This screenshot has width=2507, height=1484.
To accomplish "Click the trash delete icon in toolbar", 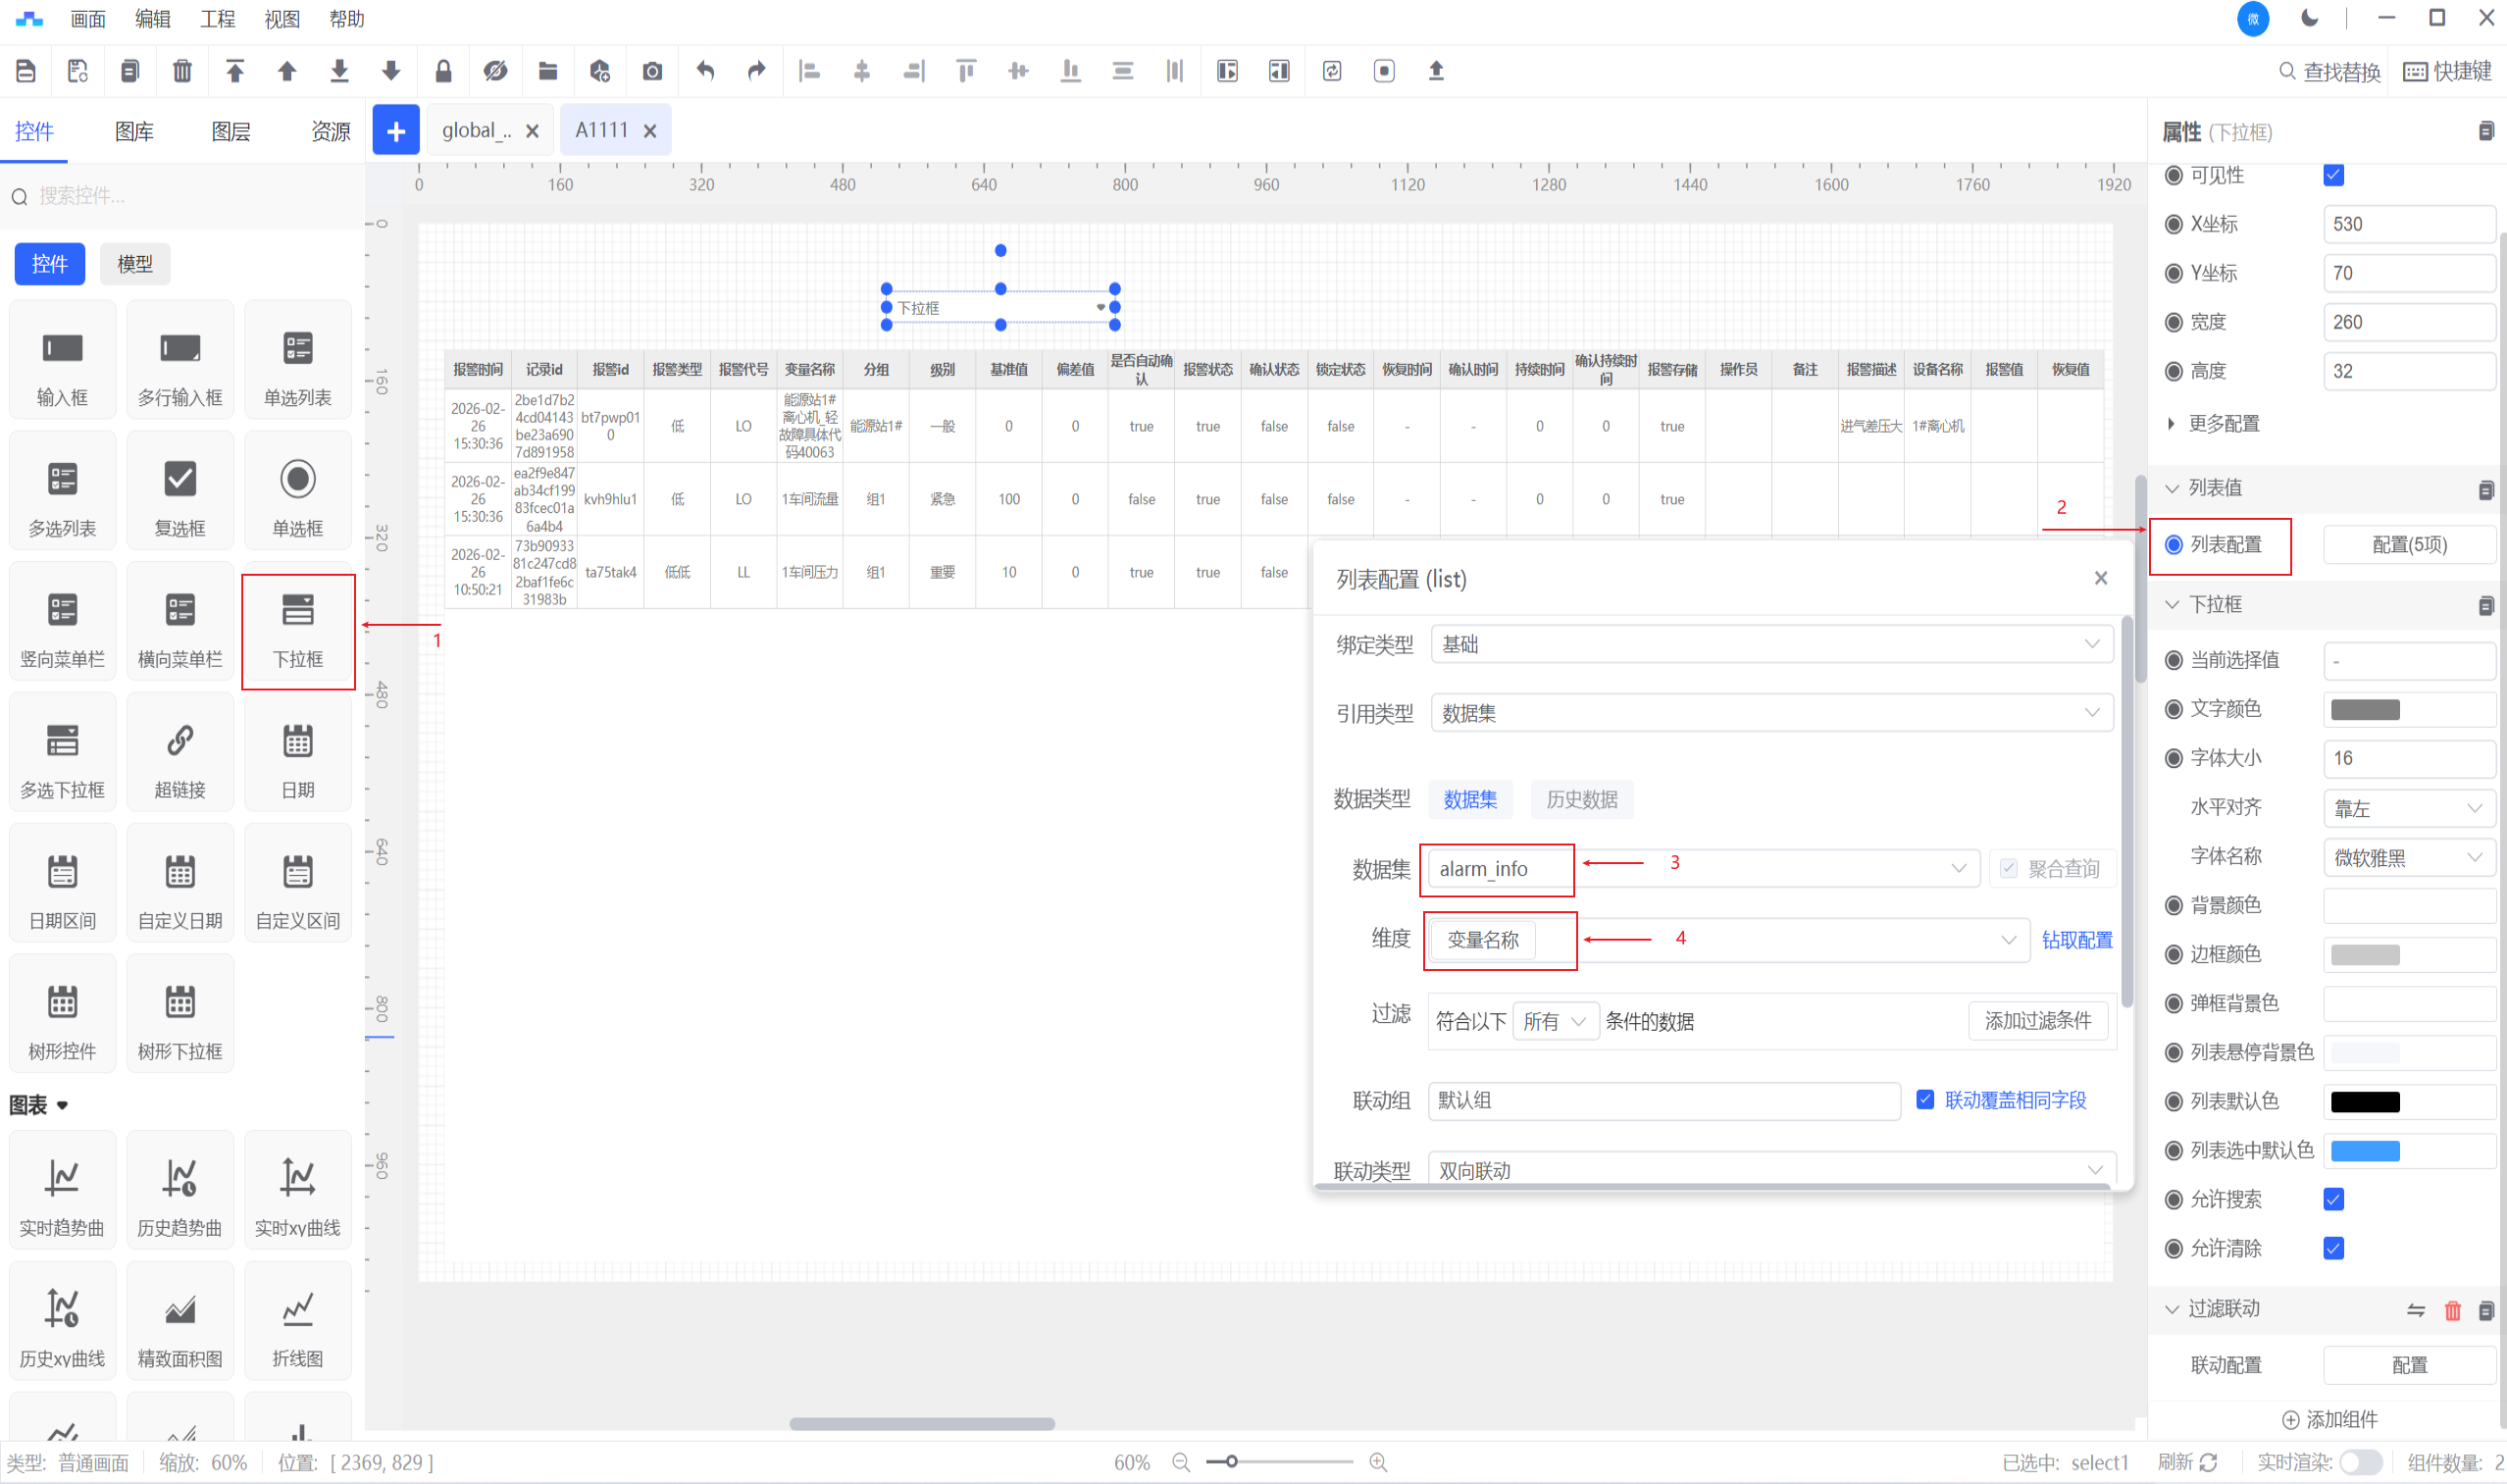I will [182, 71].
